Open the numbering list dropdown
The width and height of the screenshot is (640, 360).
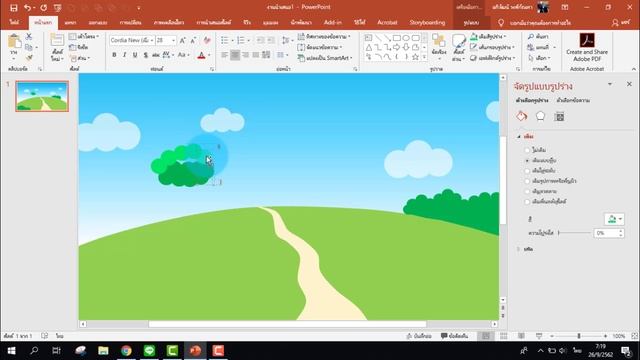(249, 40)
